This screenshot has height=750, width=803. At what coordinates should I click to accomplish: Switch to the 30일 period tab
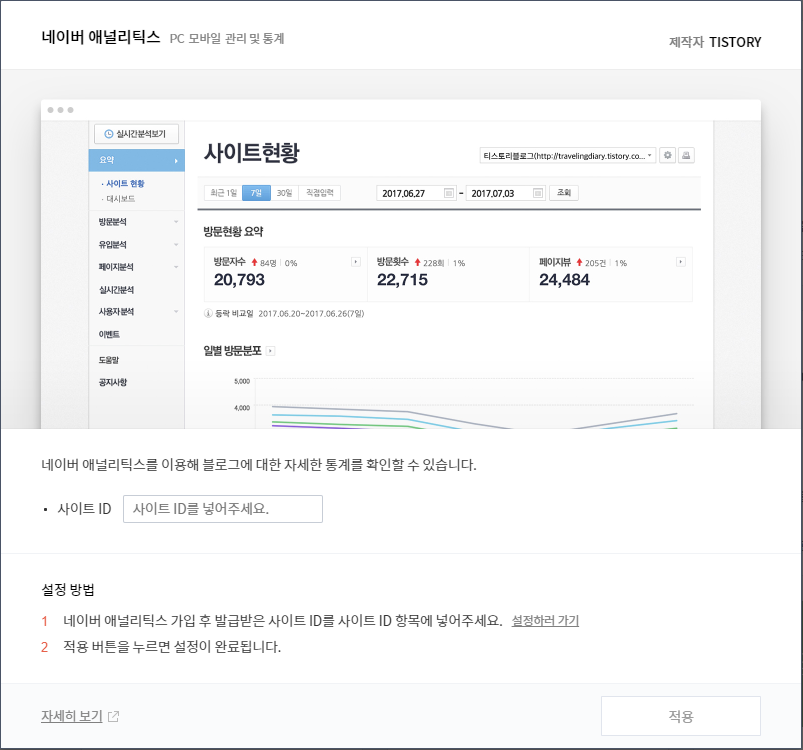tap(284, 192)
